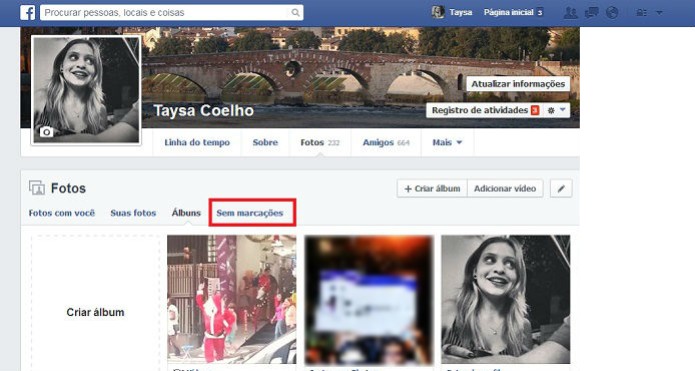Open Página inicial in top bar
The image size is (695, 371).
[508, 12]
